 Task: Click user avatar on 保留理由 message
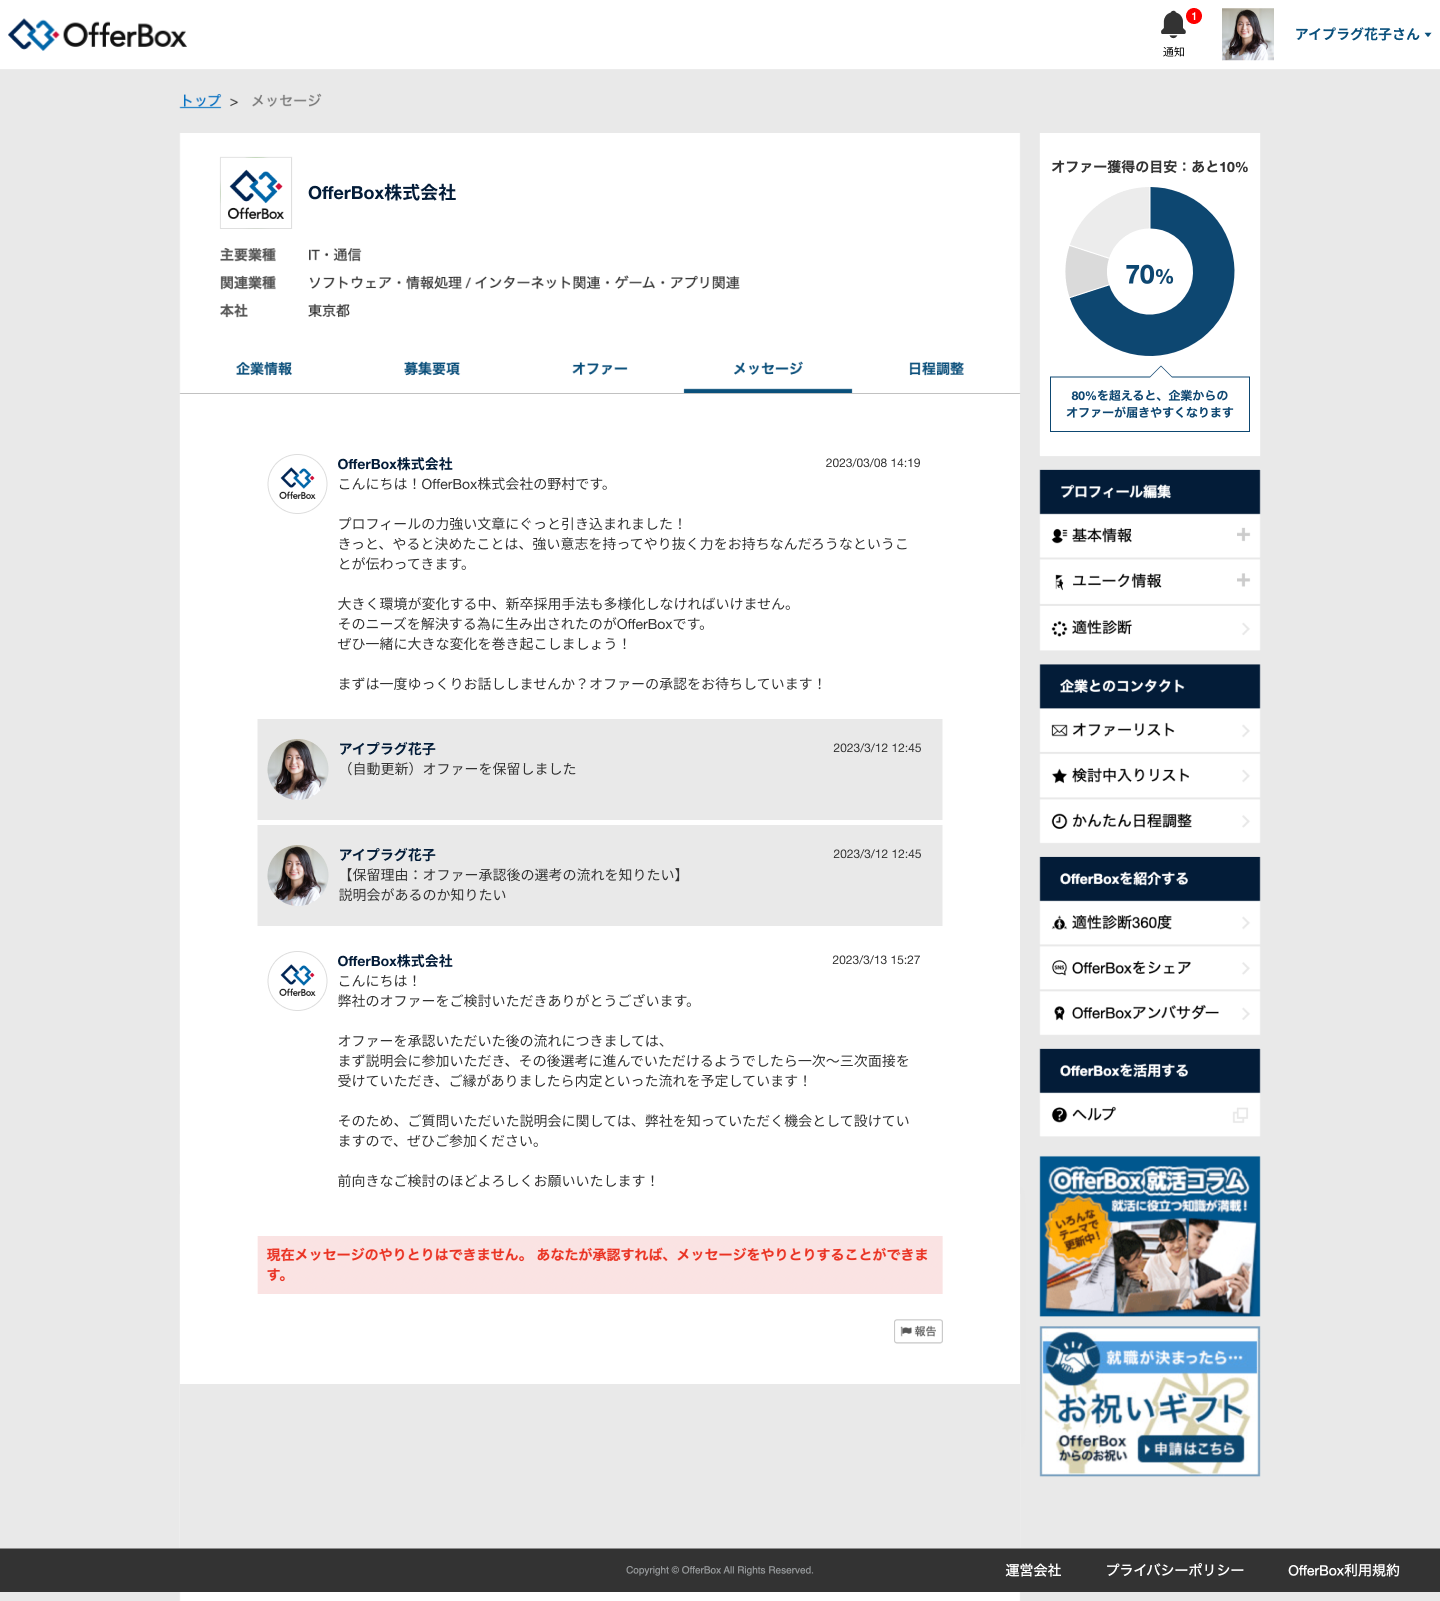298,876
